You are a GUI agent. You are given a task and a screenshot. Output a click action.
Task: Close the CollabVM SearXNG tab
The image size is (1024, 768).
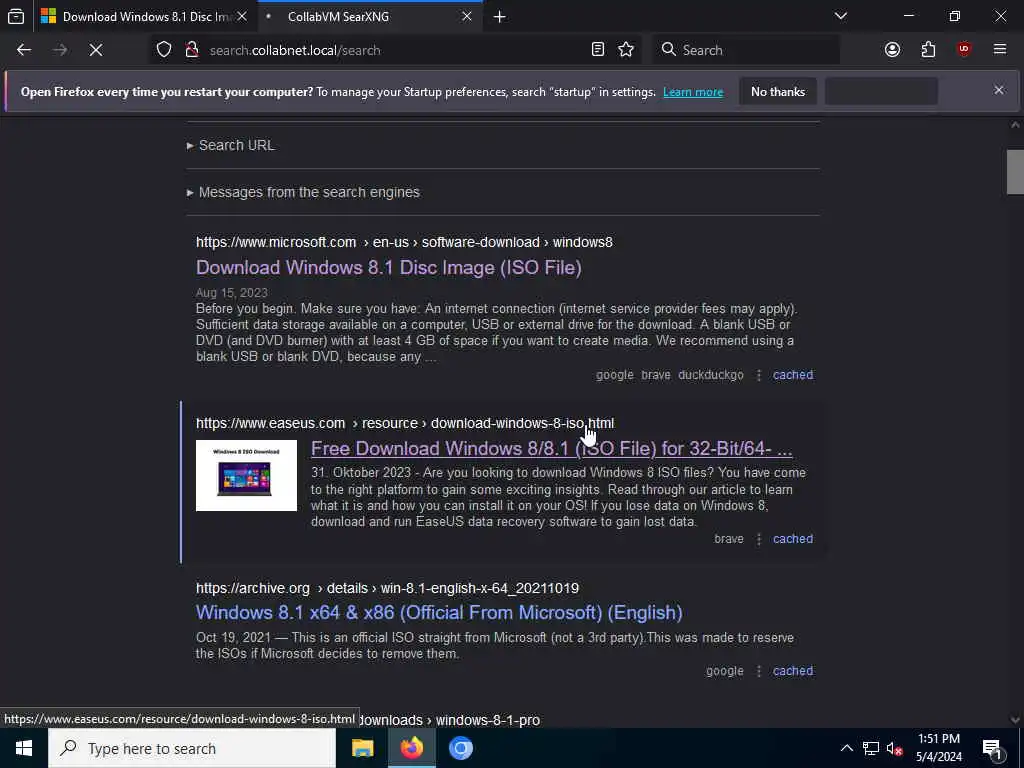[467, 16]
